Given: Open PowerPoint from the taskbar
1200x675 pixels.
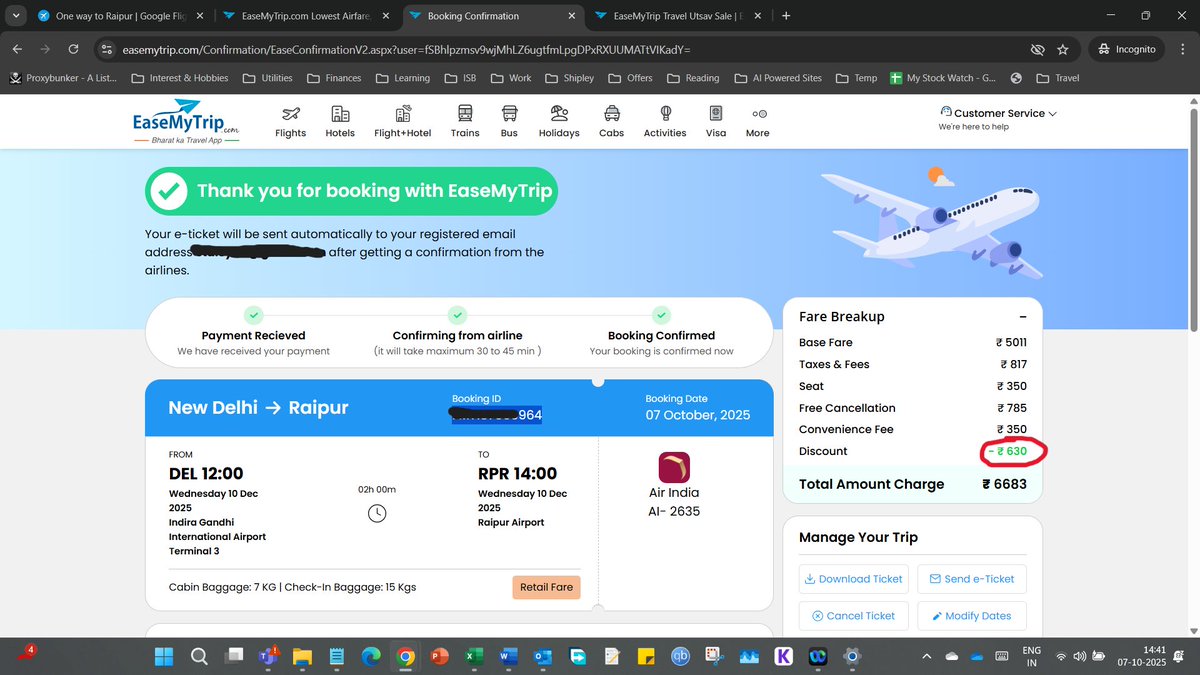Looking at the screenshot, I should click(438, 656).
